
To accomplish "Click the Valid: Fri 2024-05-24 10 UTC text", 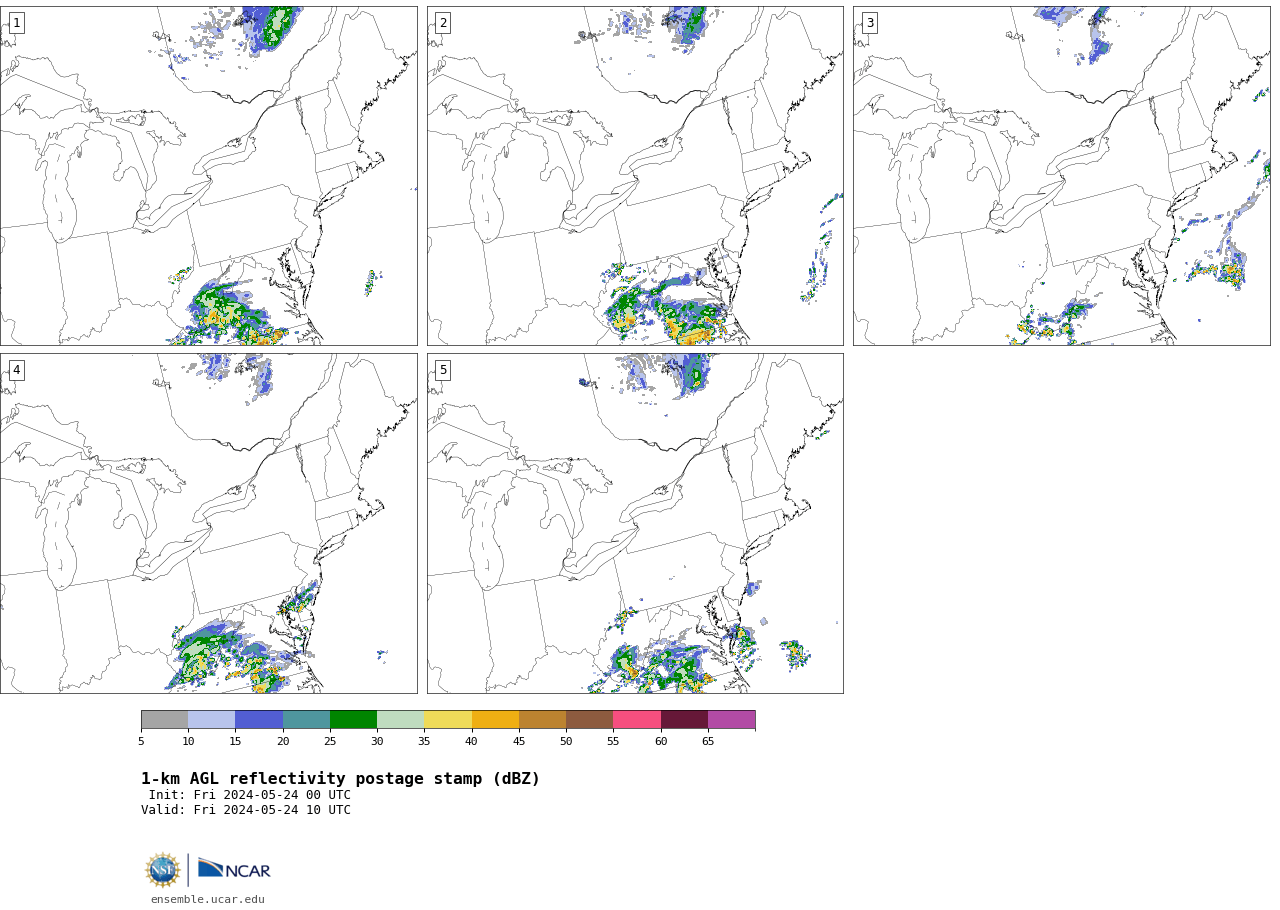I will click(245, 810).
